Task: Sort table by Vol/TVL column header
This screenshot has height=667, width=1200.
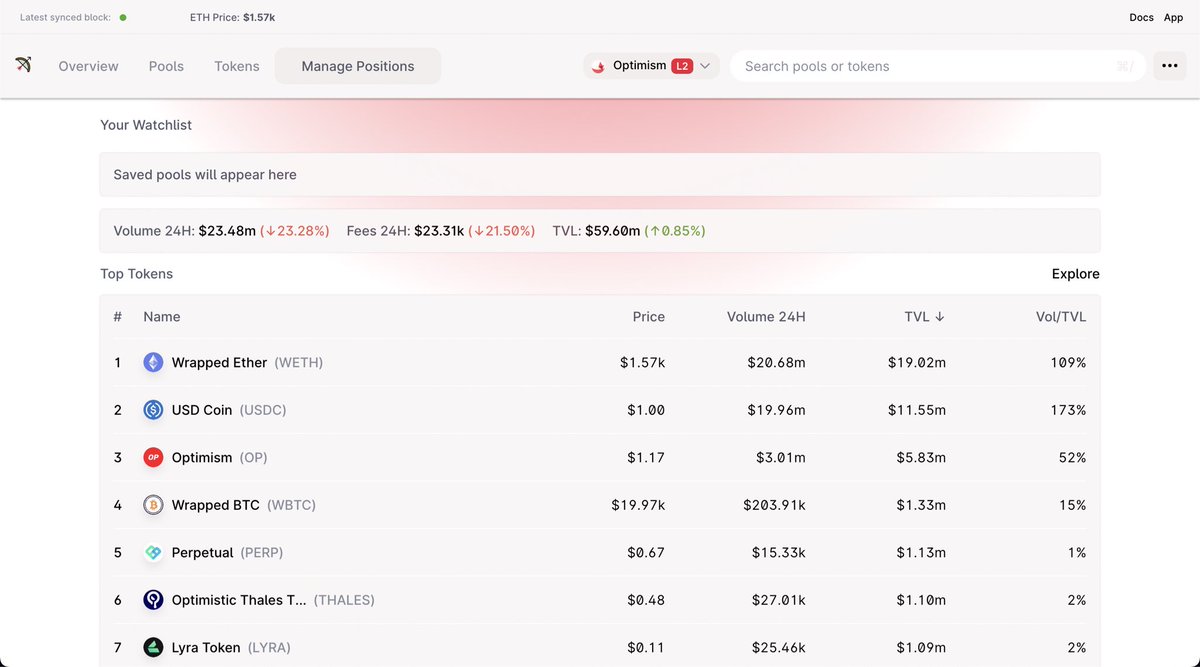Action: [1061, 316]
